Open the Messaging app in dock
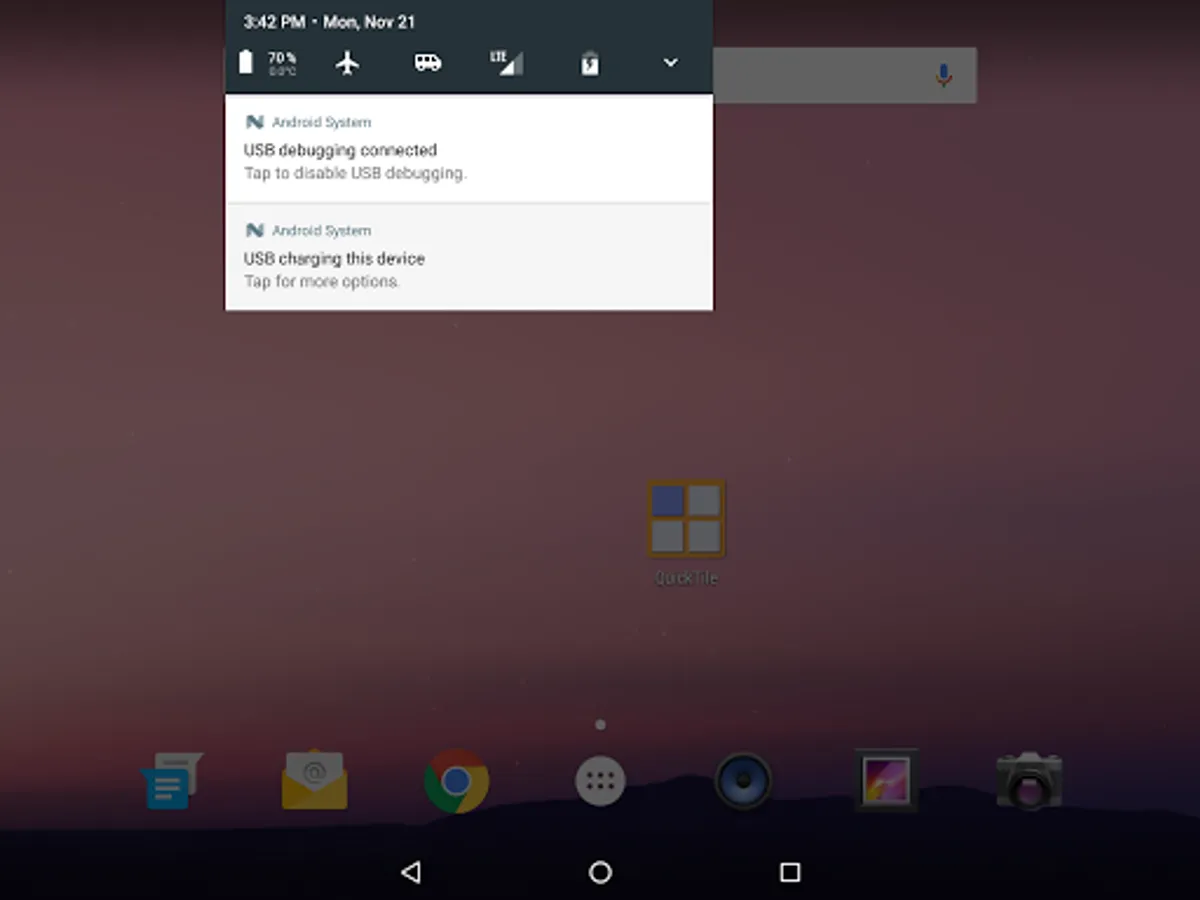 171,781
